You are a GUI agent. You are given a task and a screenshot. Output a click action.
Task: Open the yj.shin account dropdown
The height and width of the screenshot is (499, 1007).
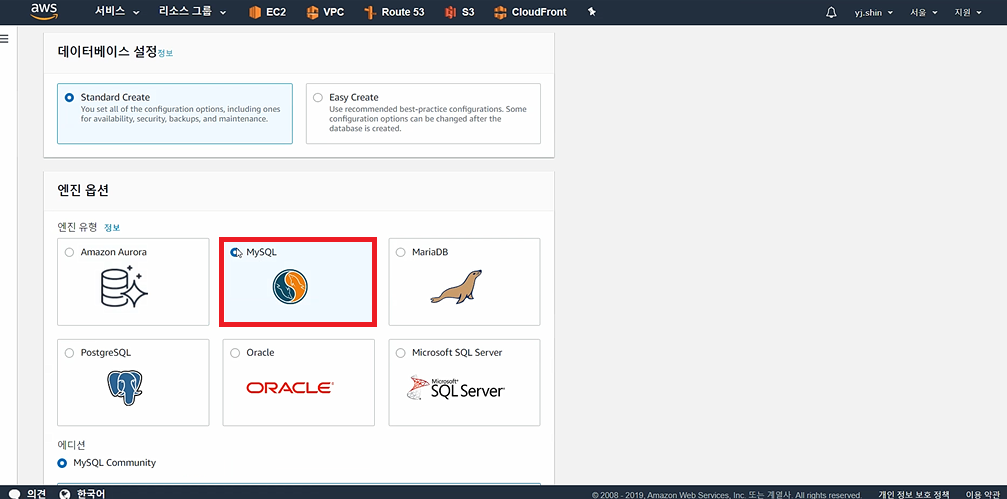click(x=873, y=12)
